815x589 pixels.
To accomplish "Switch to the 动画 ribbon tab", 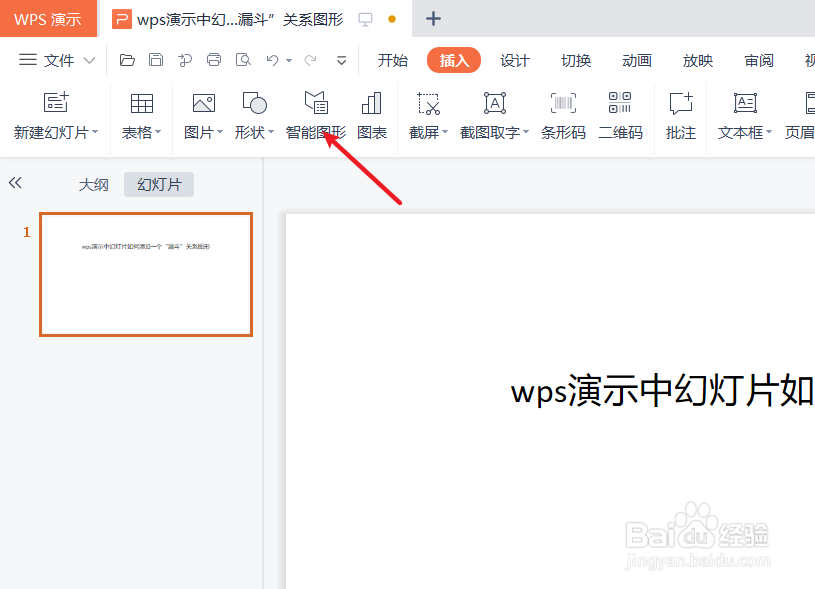I will point(637,60).
